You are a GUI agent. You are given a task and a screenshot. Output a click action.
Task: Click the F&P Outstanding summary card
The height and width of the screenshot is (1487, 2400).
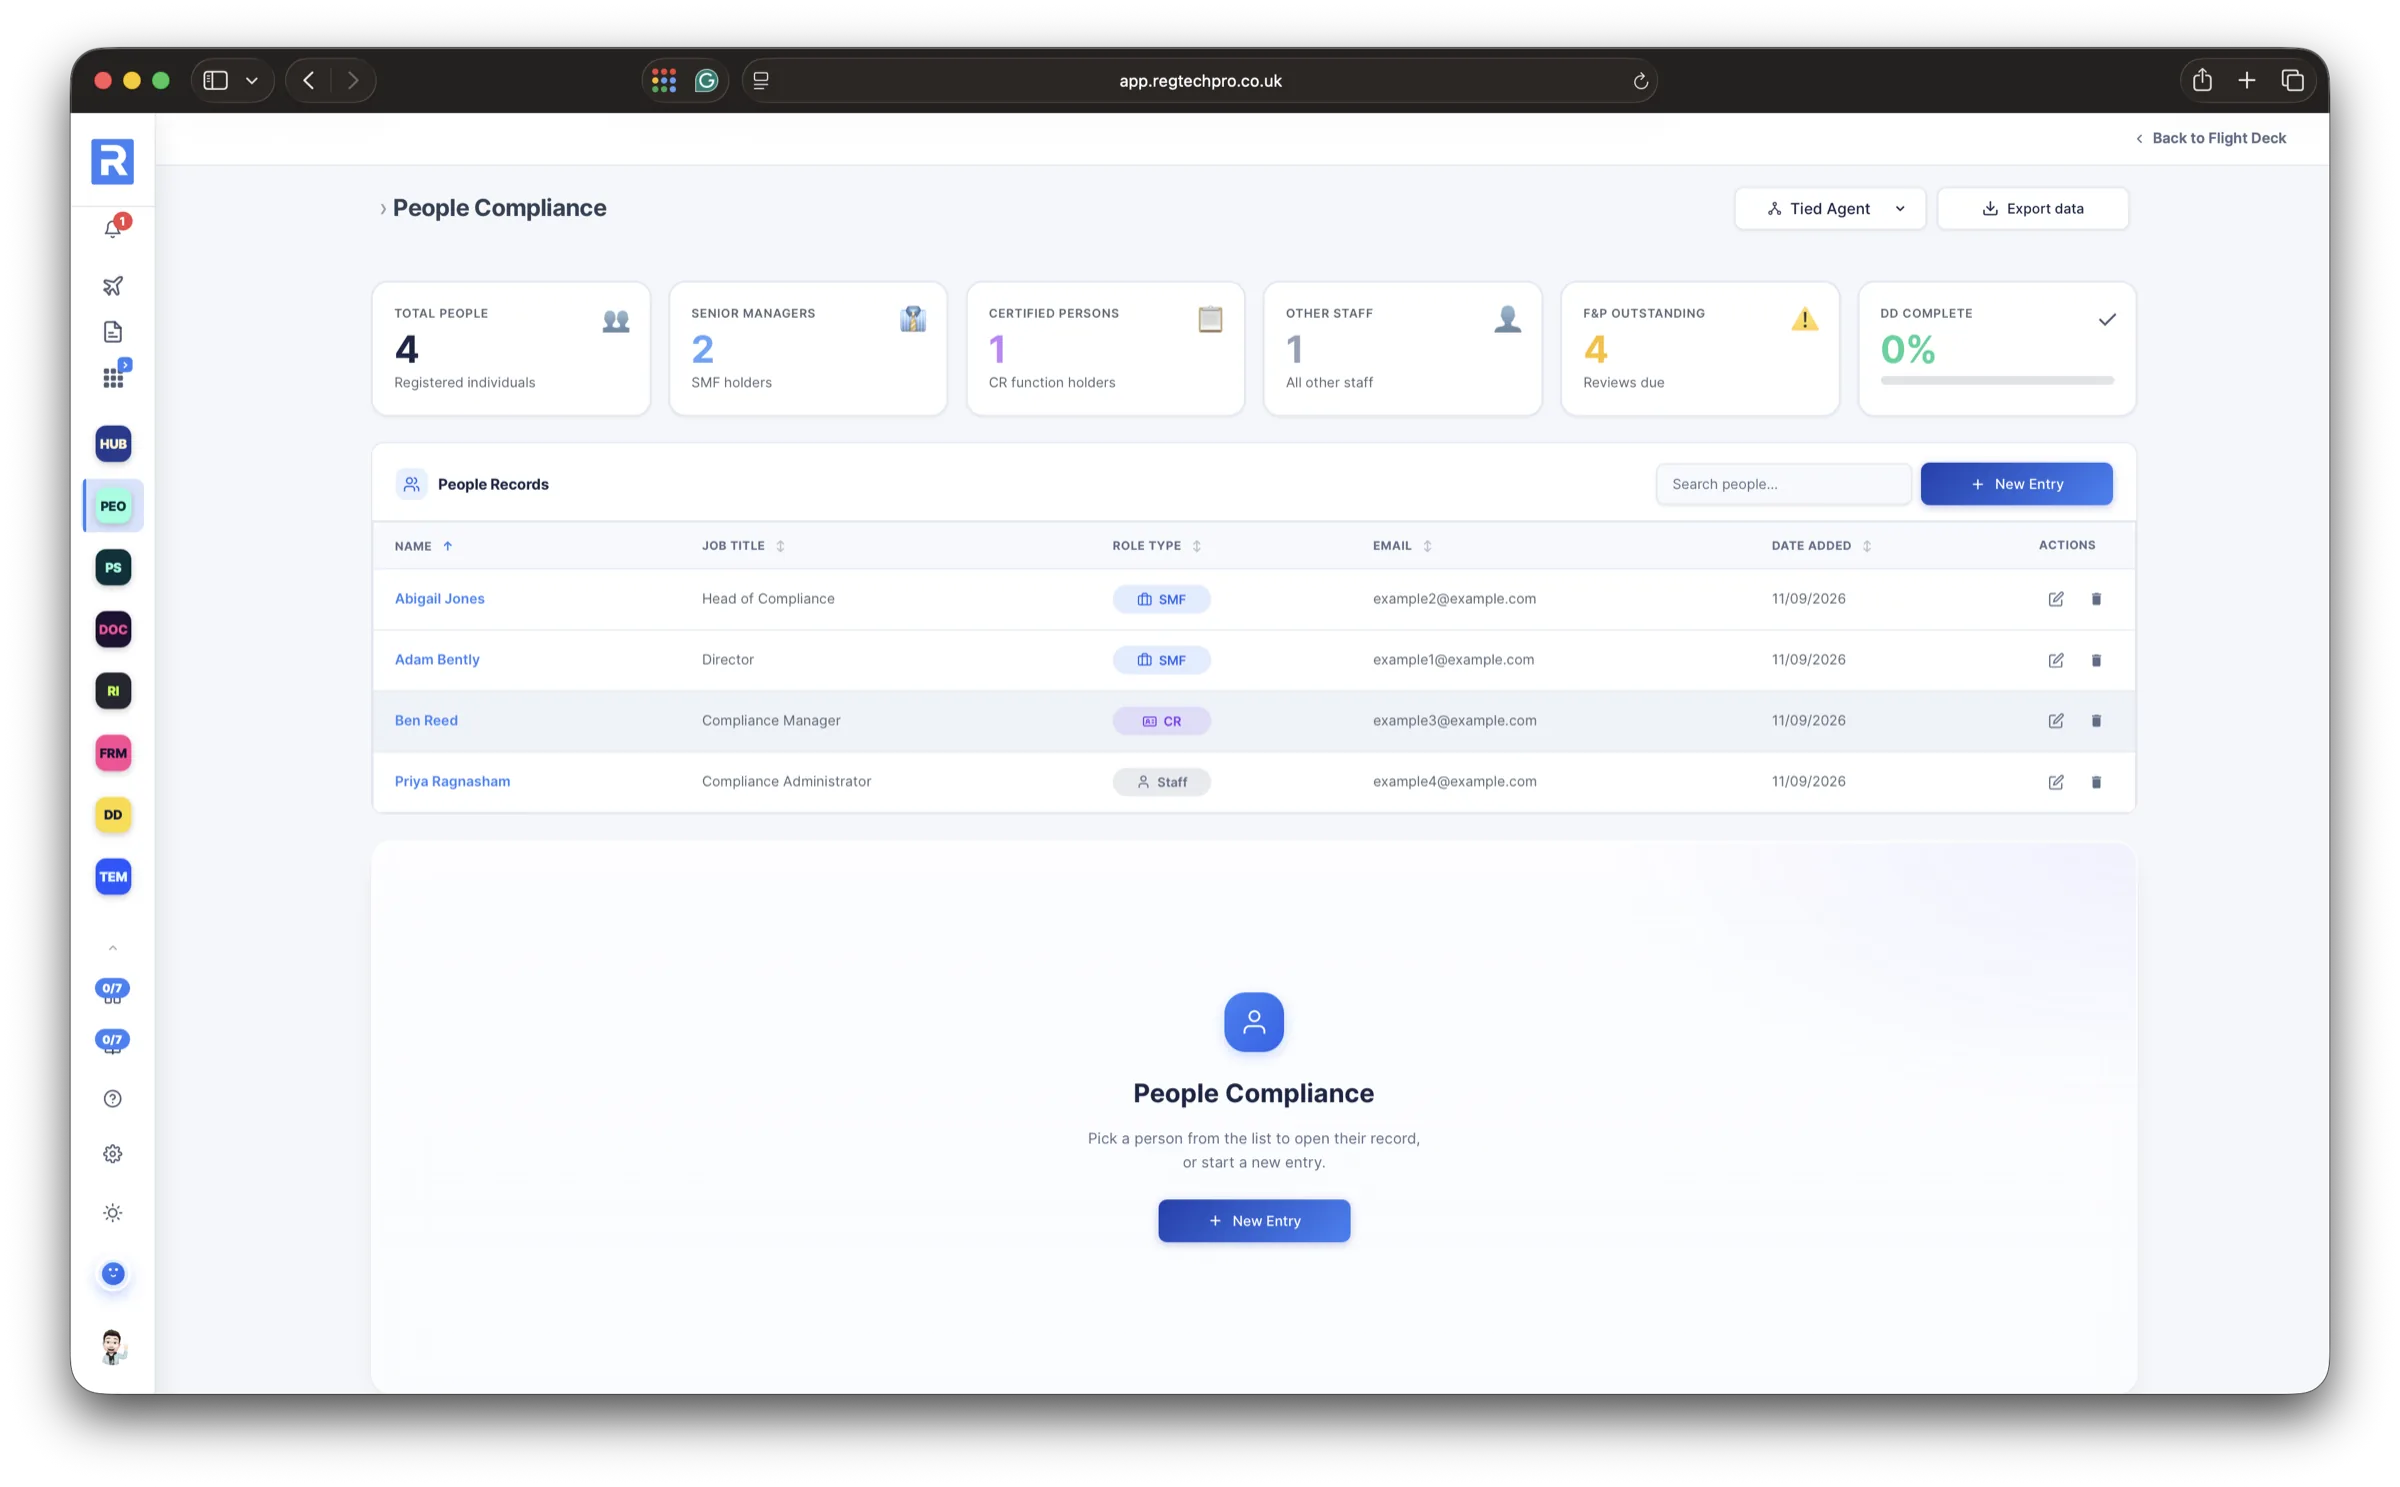[1700, 348]
